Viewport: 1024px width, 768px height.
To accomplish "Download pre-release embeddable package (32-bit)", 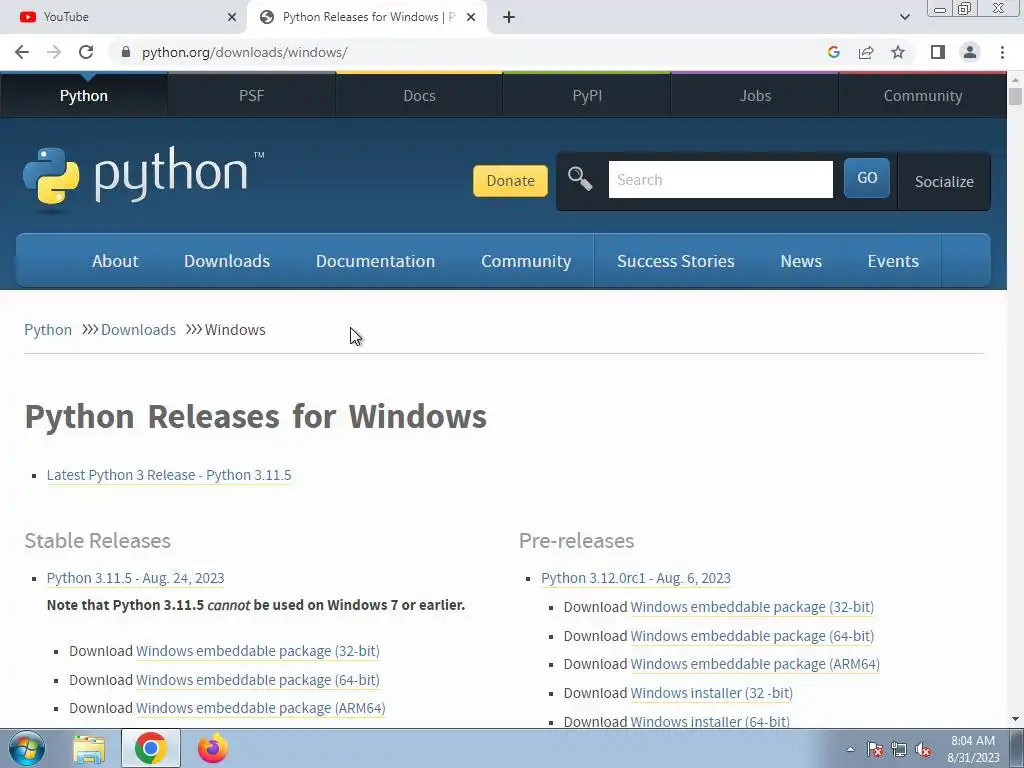I will [752, 607].
